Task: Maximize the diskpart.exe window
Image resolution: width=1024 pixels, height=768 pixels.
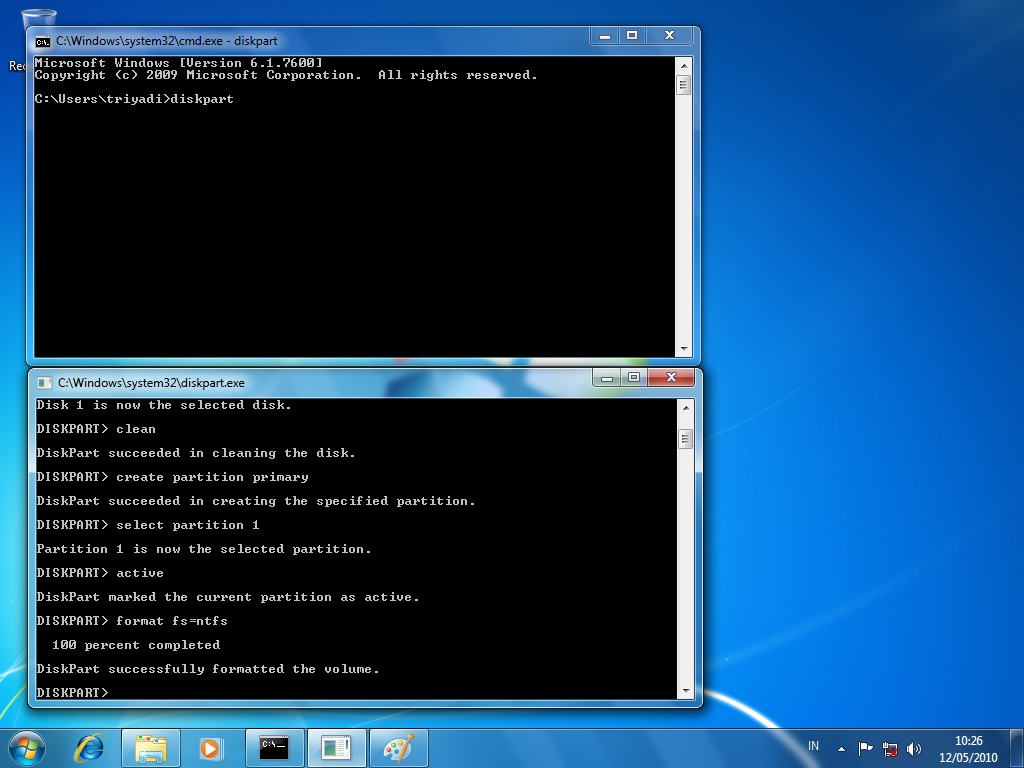Action: point(633,377)
